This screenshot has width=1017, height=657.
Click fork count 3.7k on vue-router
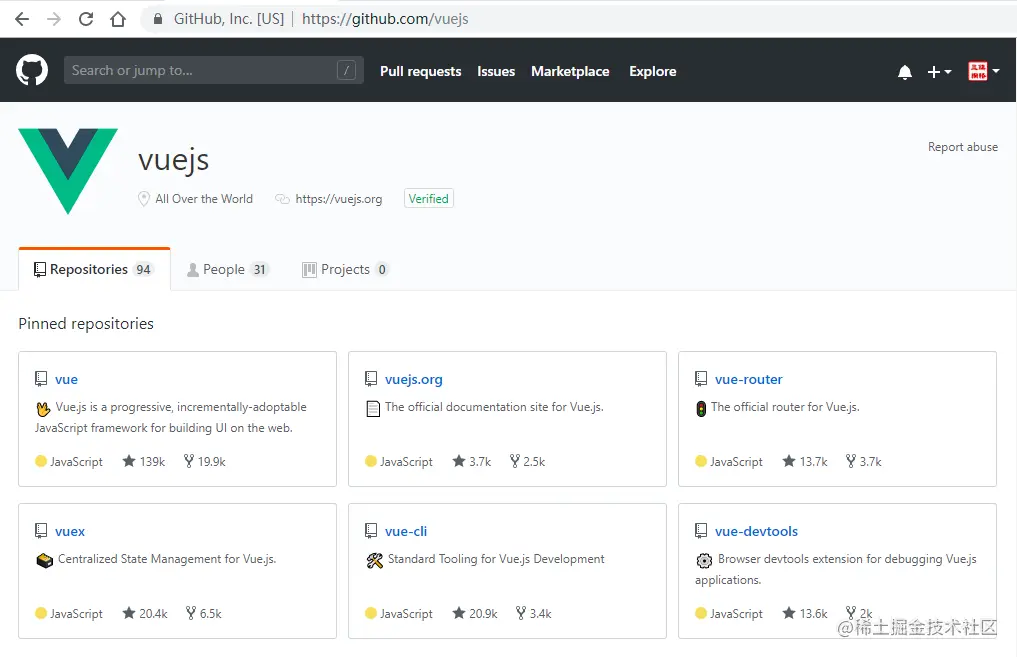click(863, 461)
